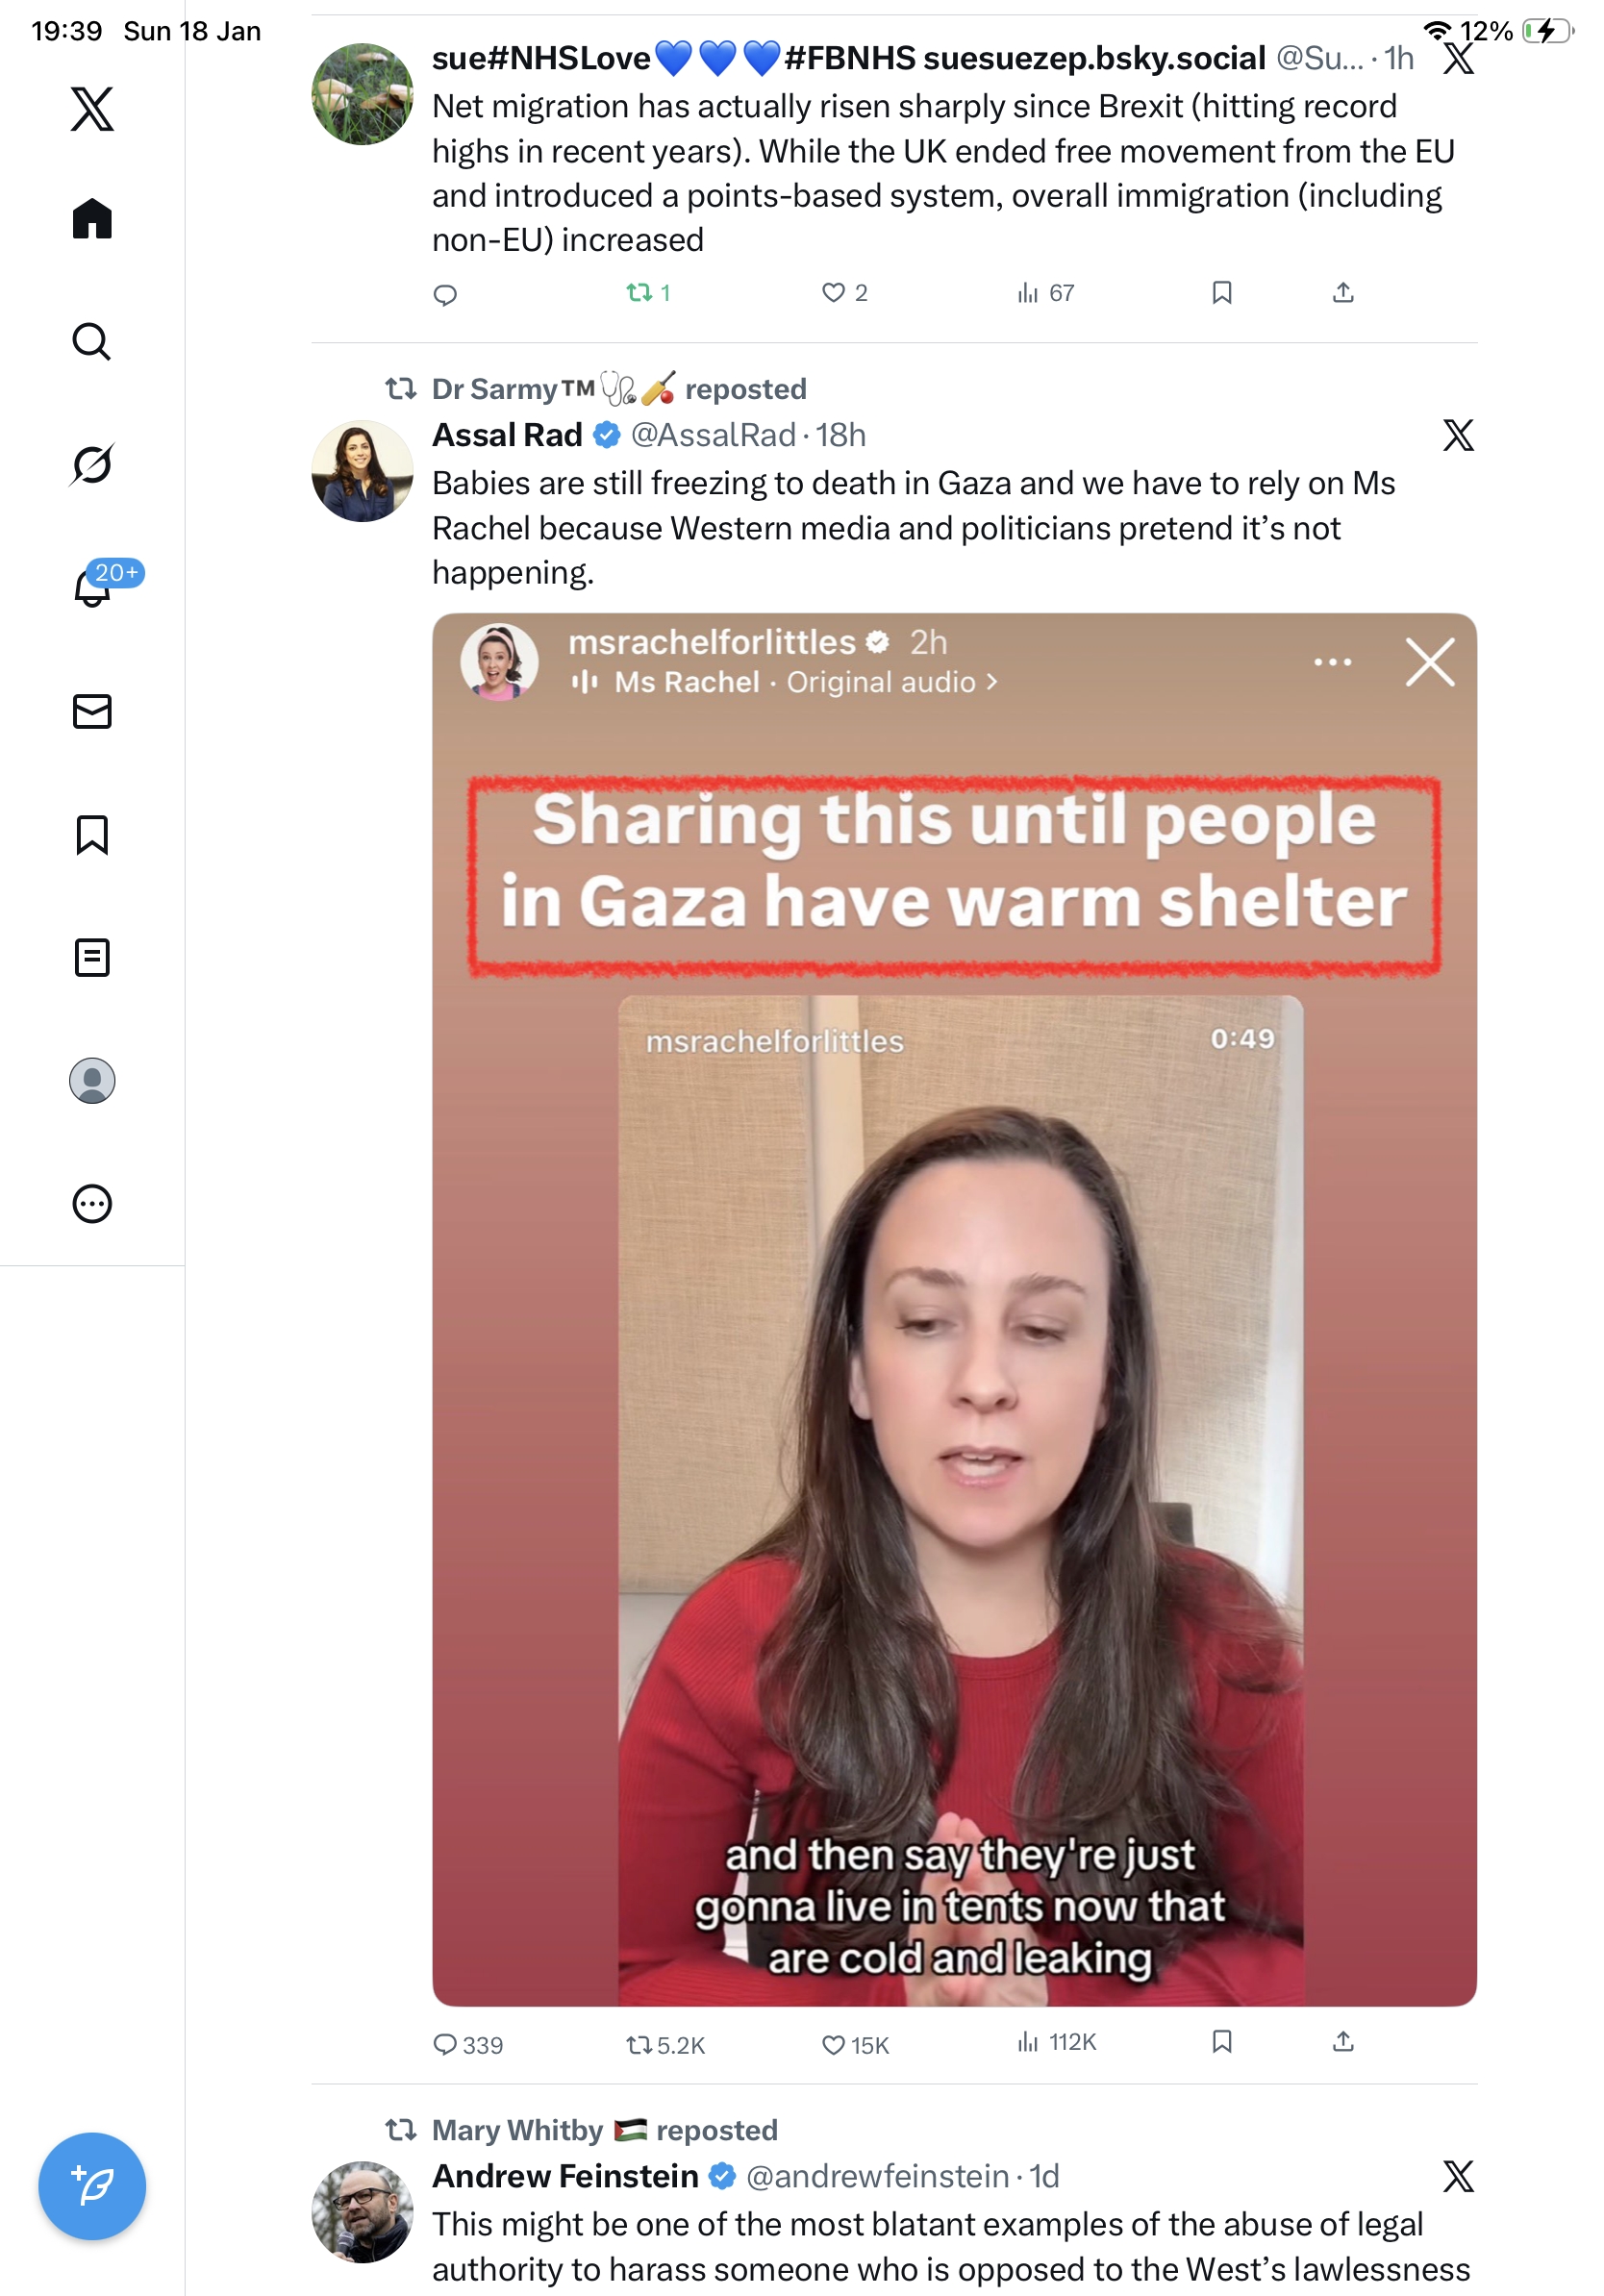1604x2296 pixels.
Task: Expand the More options circle menu
Action: pos(92,1203)
